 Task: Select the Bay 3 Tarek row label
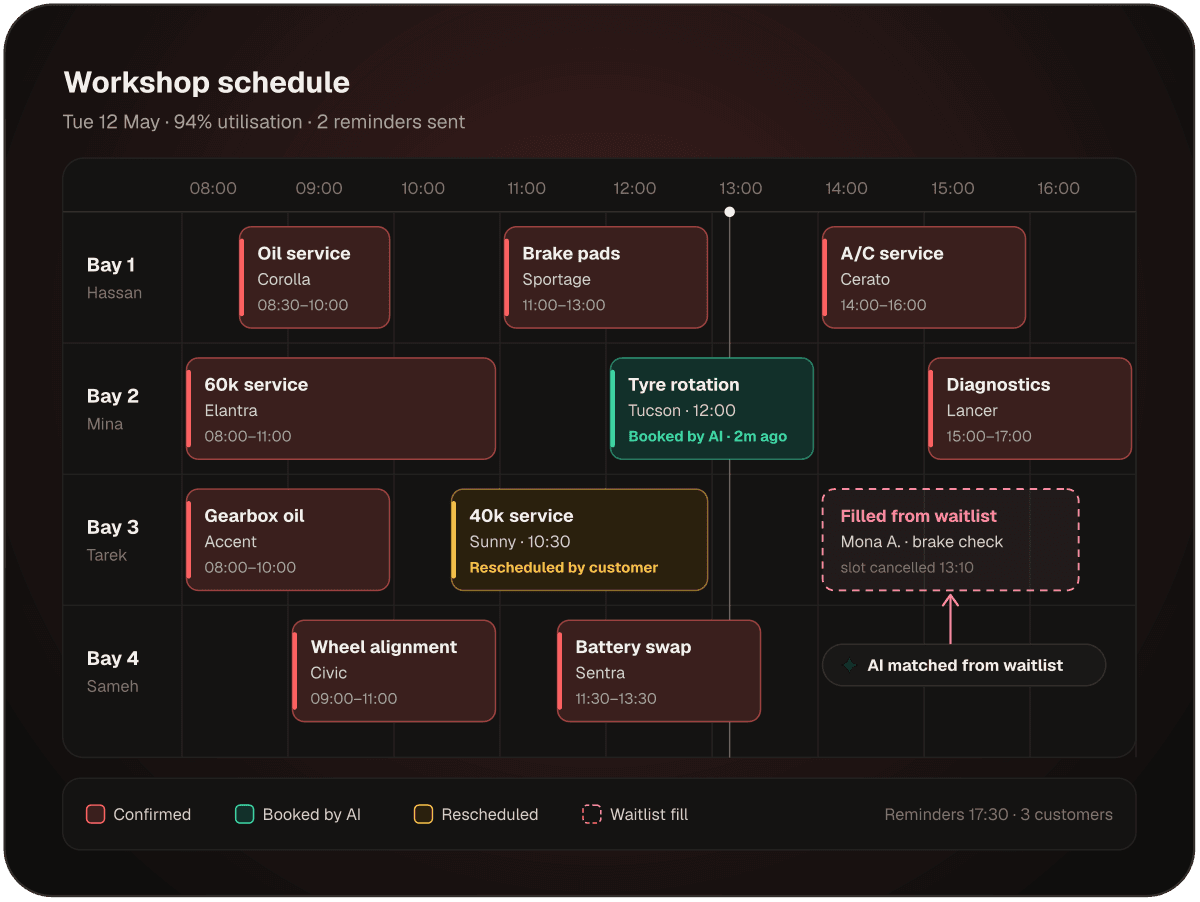(112, 539)
